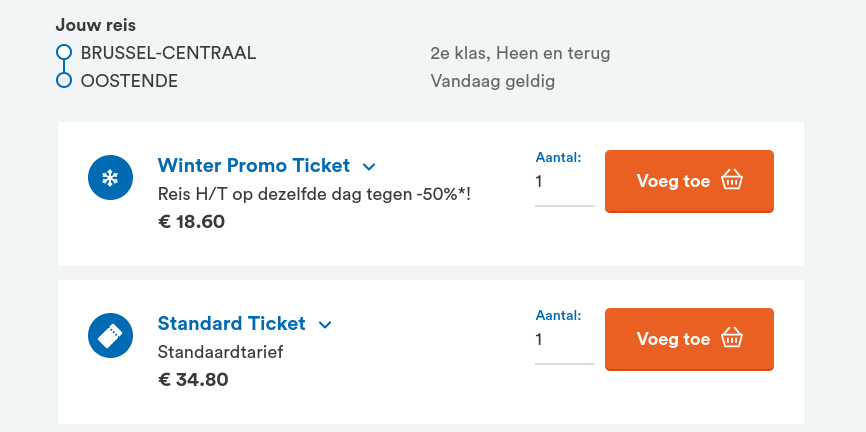Image resolution: width=866 pixels, height=432 pixels.
Task: Open the Standard Ticket title link
Action: (232, 324)
